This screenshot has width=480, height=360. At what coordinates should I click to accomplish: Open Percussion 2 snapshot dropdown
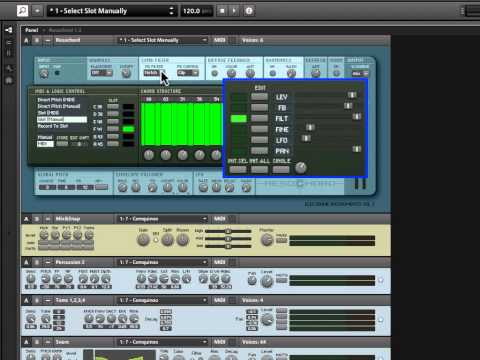point(163,262)
